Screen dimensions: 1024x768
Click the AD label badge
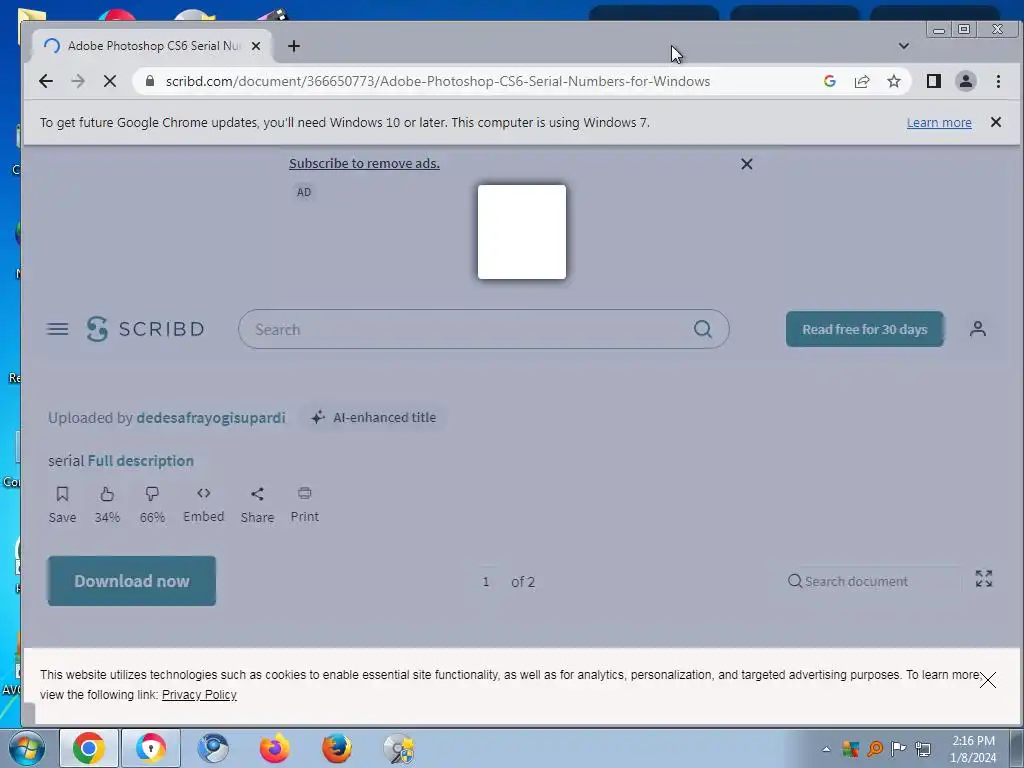coord(304,192)
